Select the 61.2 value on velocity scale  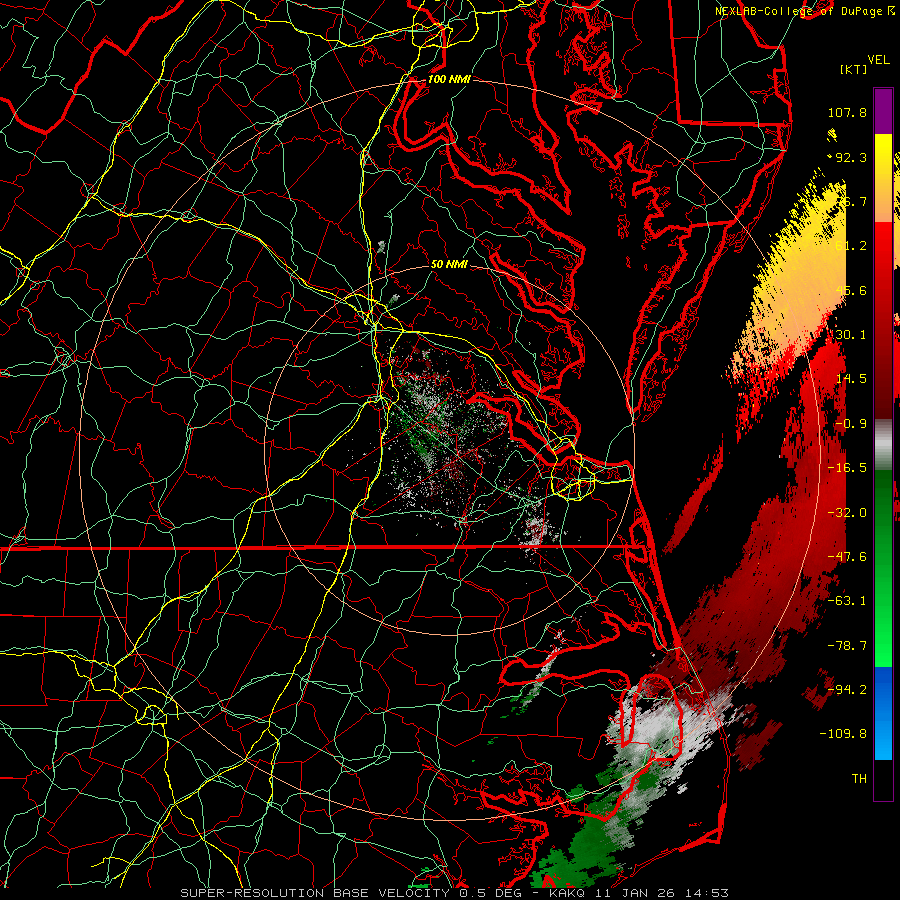[851, 246]
